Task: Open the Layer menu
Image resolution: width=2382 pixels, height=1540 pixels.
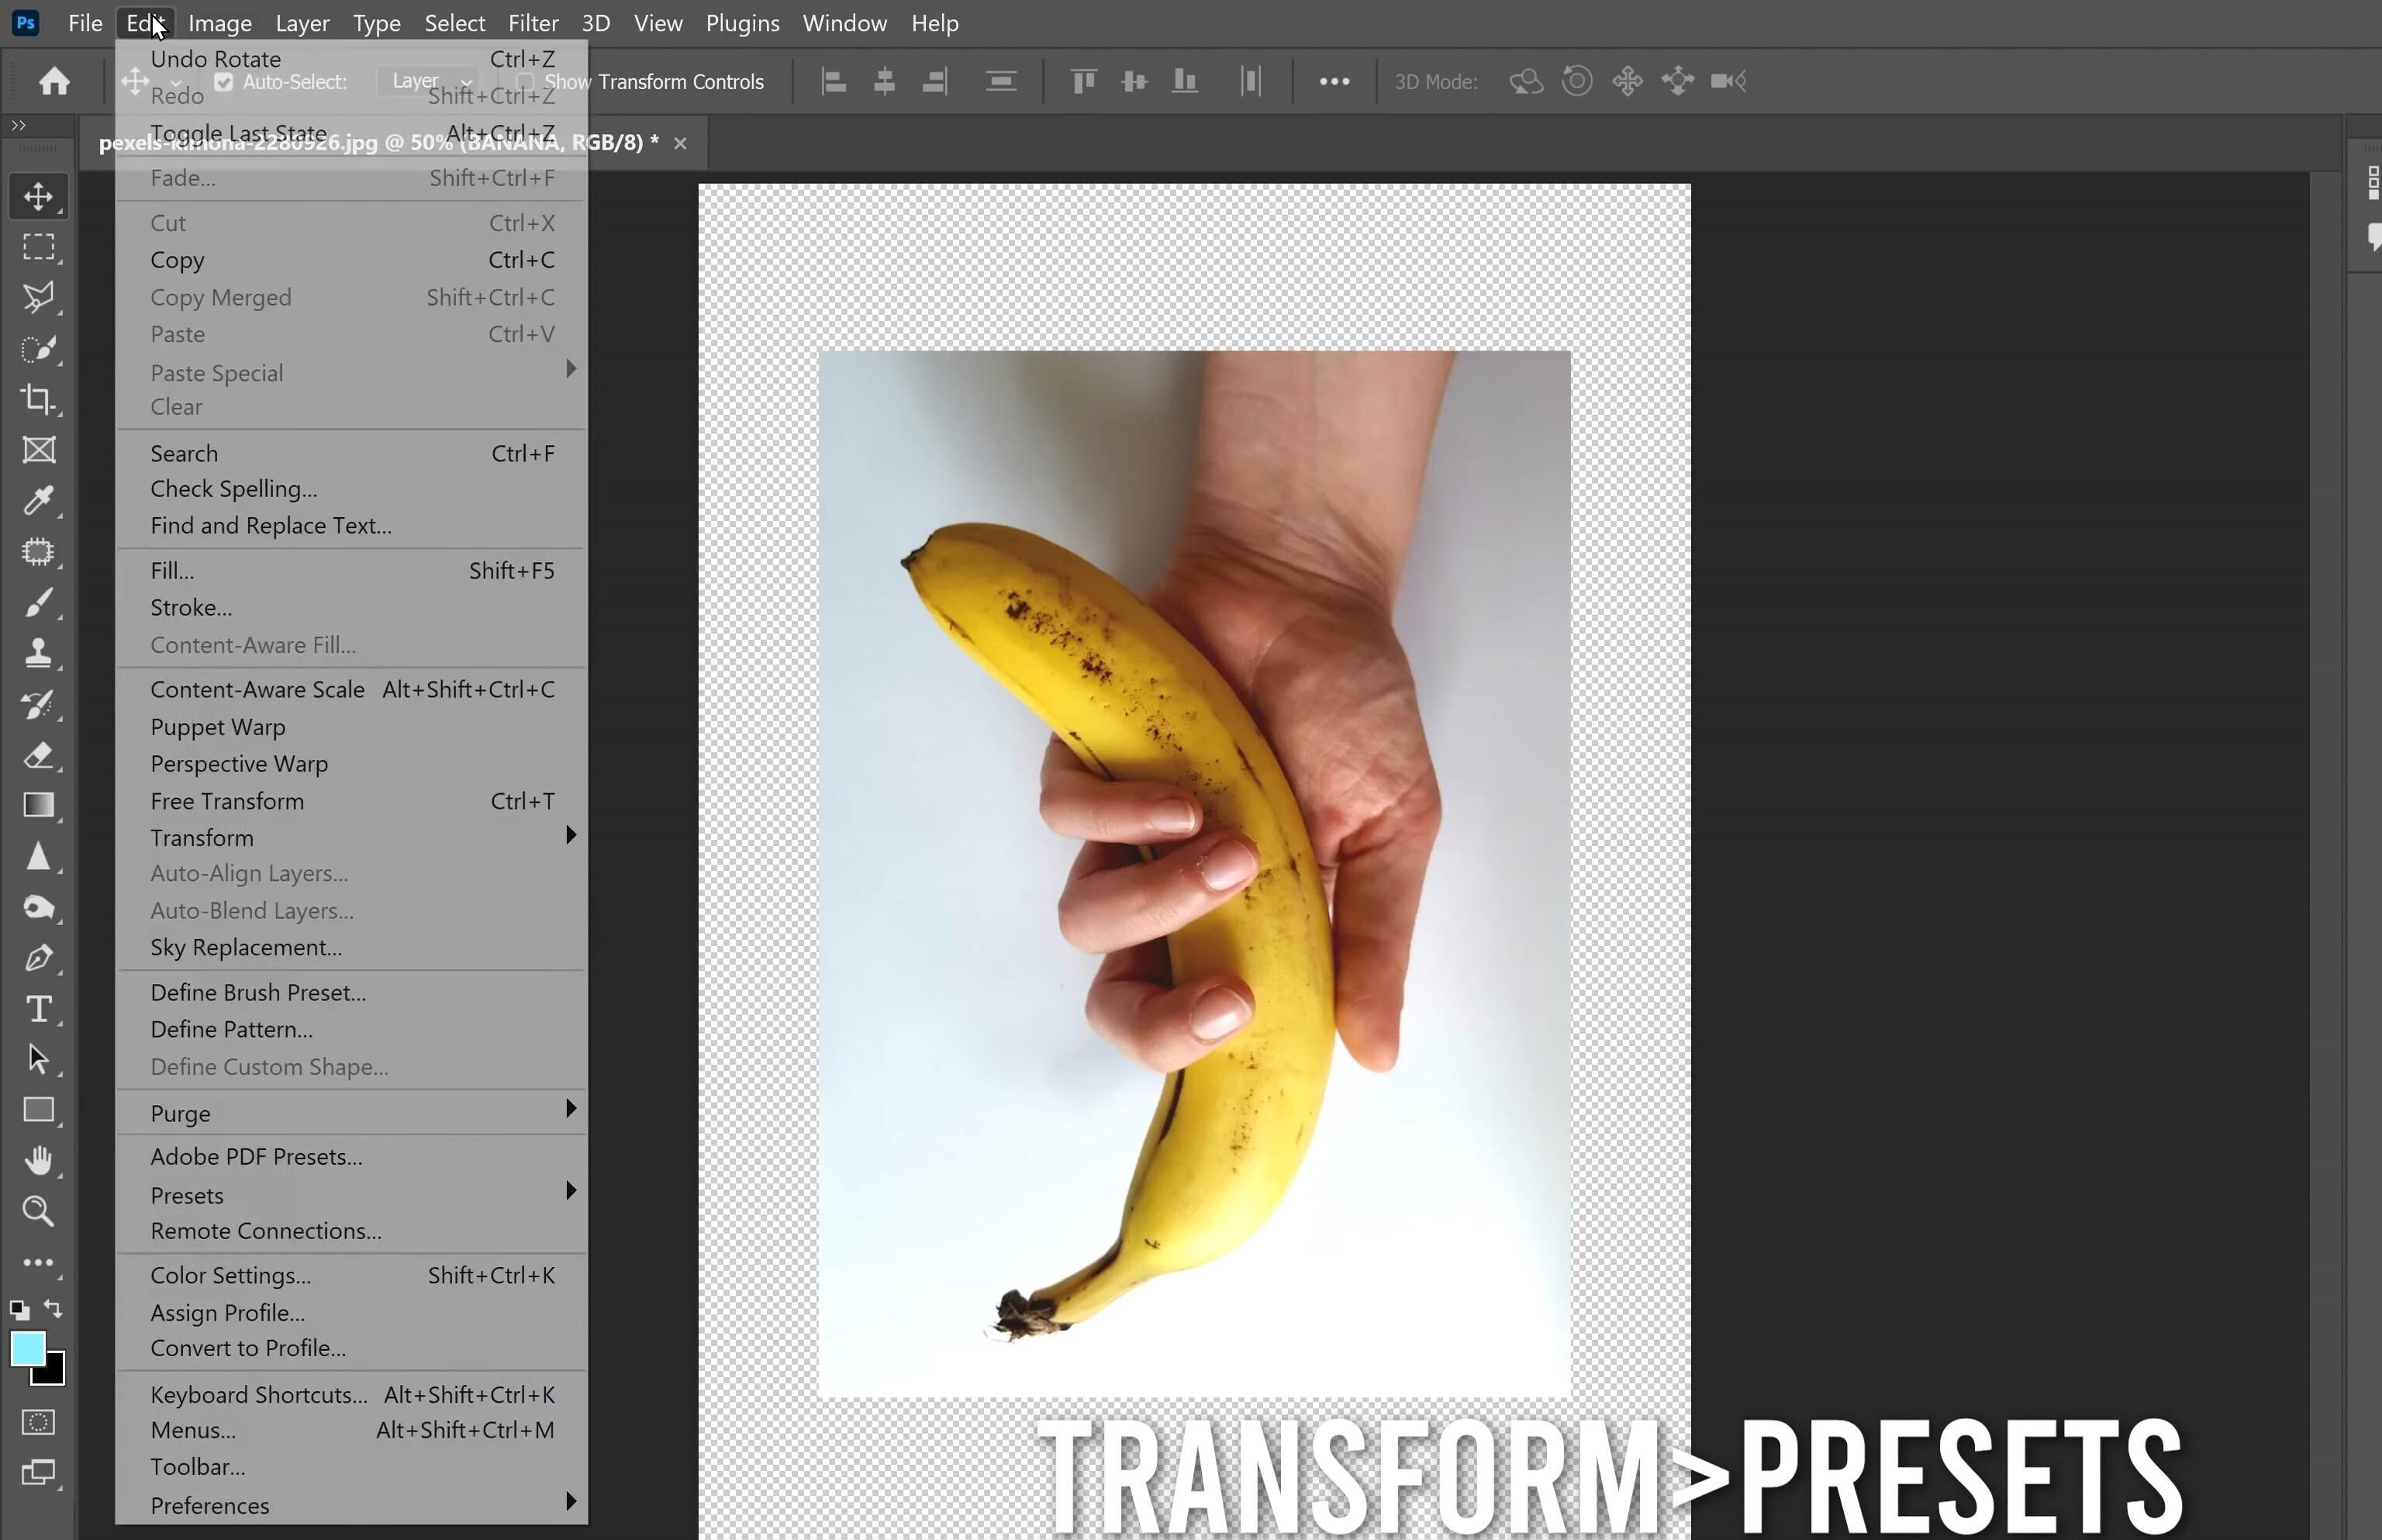Action: click(302, 23)
